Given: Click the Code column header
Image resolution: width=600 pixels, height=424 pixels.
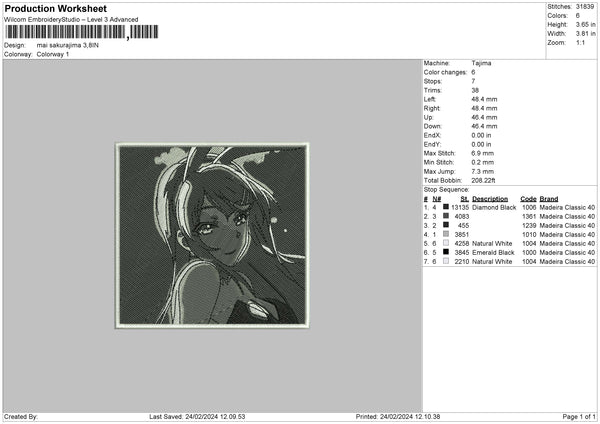Looking at the screenshot, I should (528, 198).
